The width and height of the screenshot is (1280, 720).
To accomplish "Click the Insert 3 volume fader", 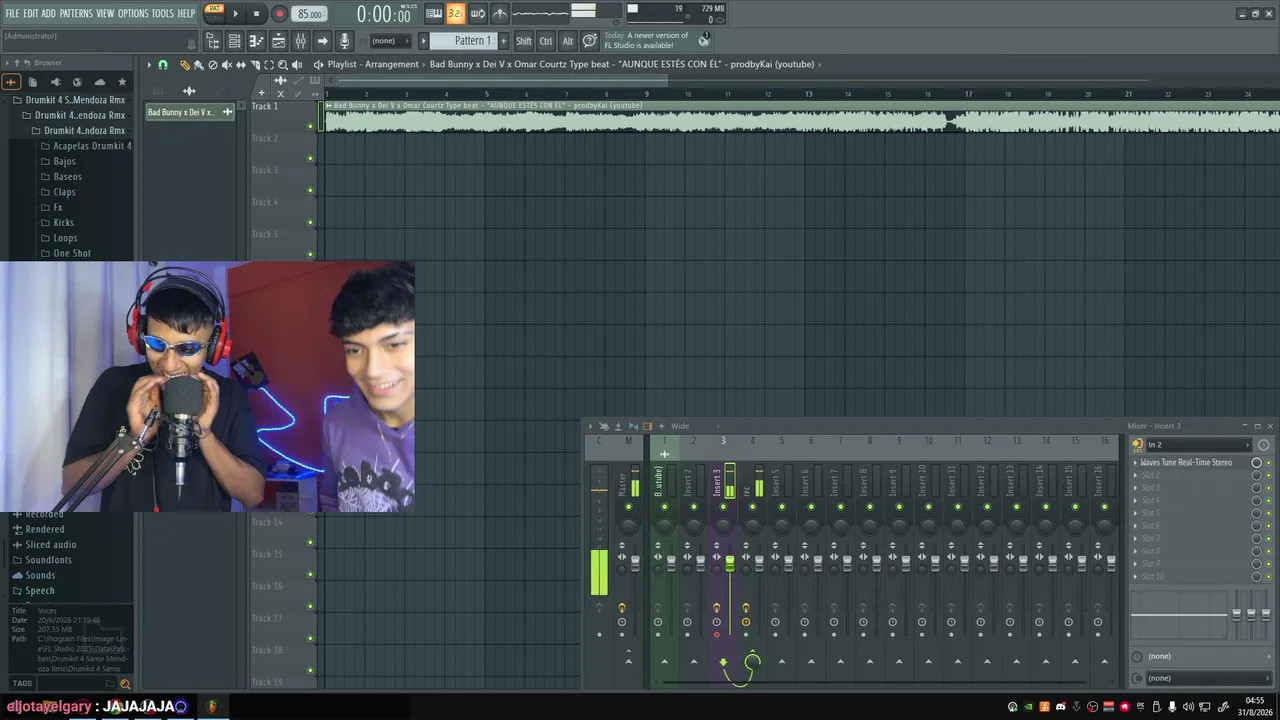I will 730,565.
